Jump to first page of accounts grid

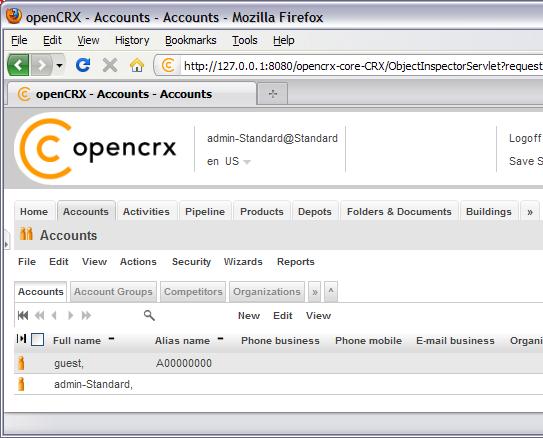click(23, 315)
